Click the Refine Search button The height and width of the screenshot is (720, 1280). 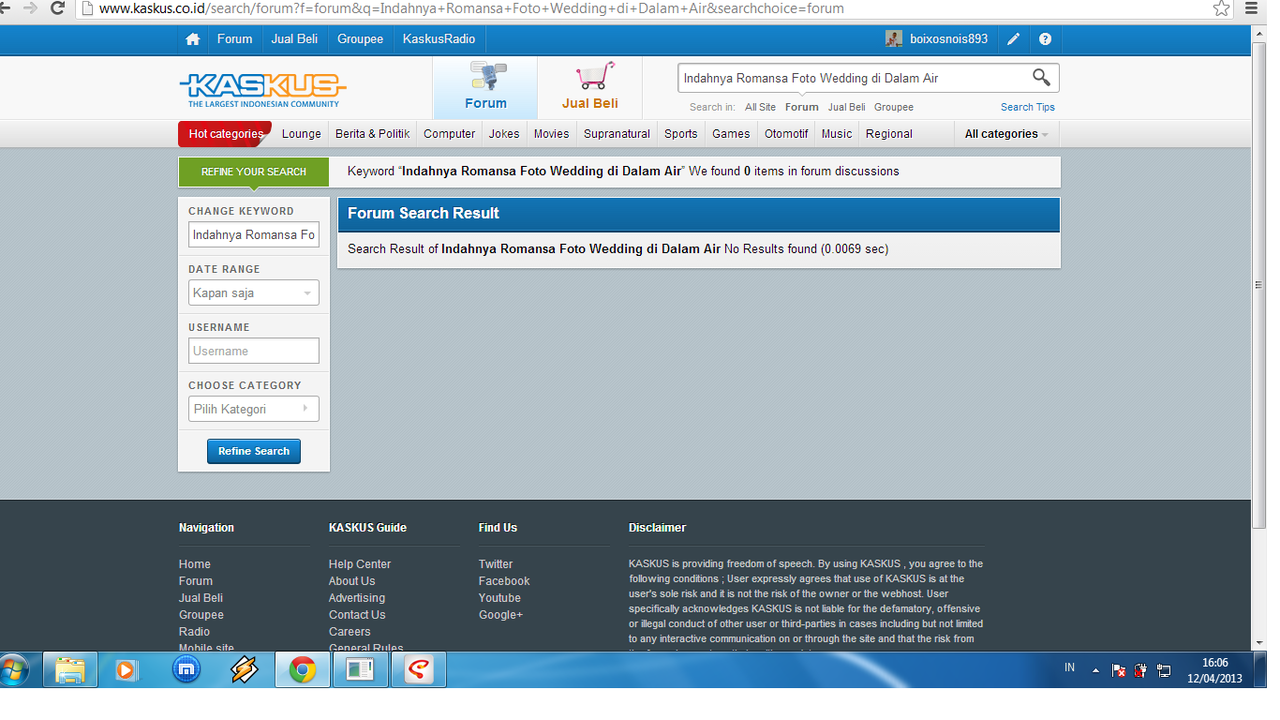pyautogui.click(x=254, y=451)
